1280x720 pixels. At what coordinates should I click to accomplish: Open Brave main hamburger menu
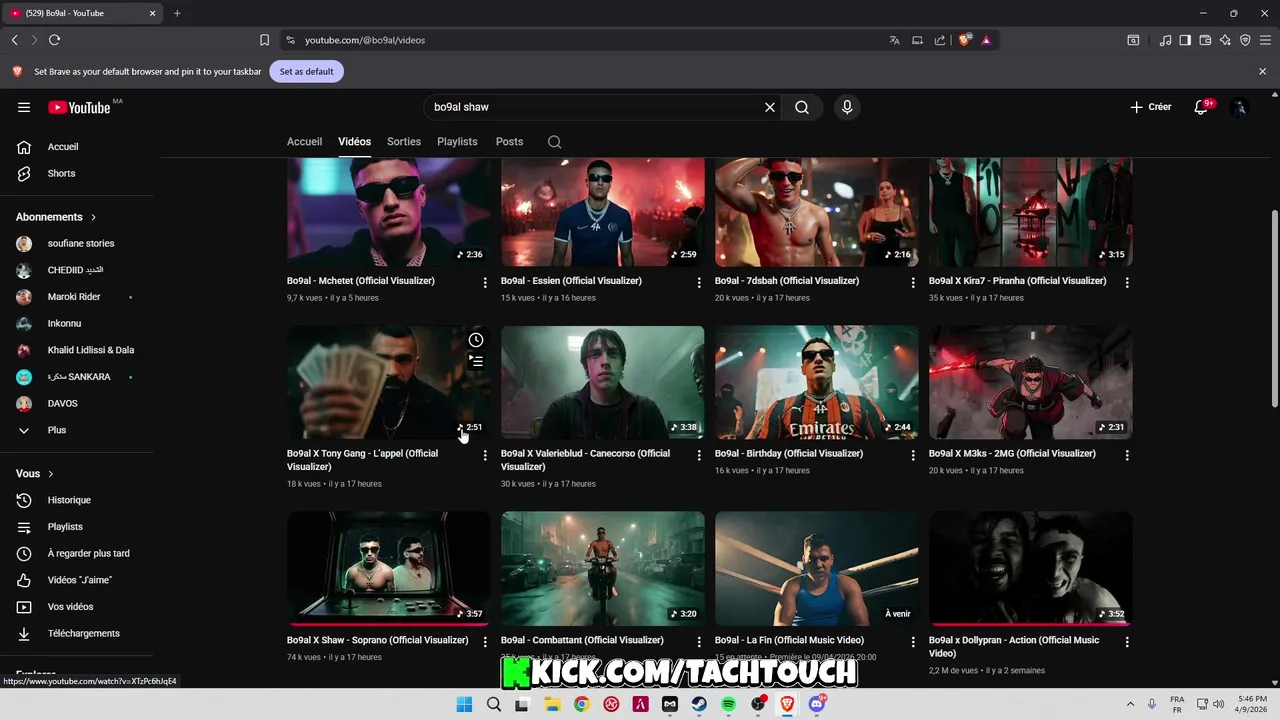click(1265, 40)
